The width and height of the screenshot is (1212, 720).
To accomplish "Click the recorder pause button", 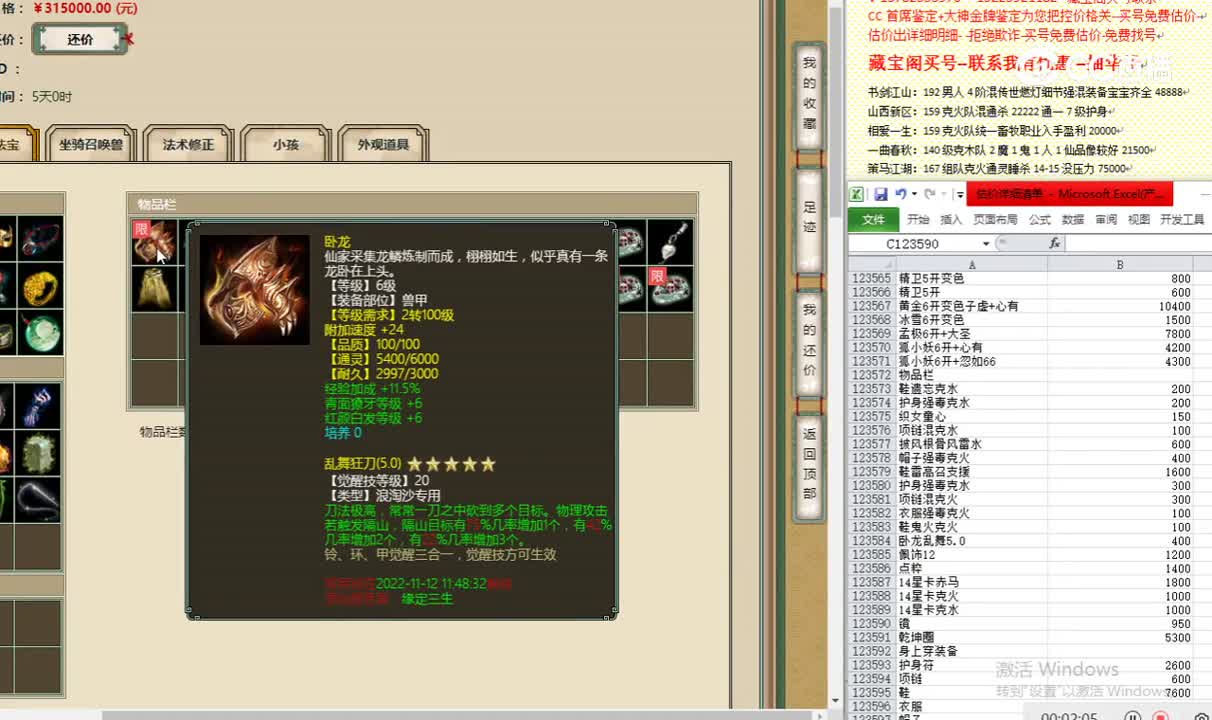I will click(x=1133, y=716).
